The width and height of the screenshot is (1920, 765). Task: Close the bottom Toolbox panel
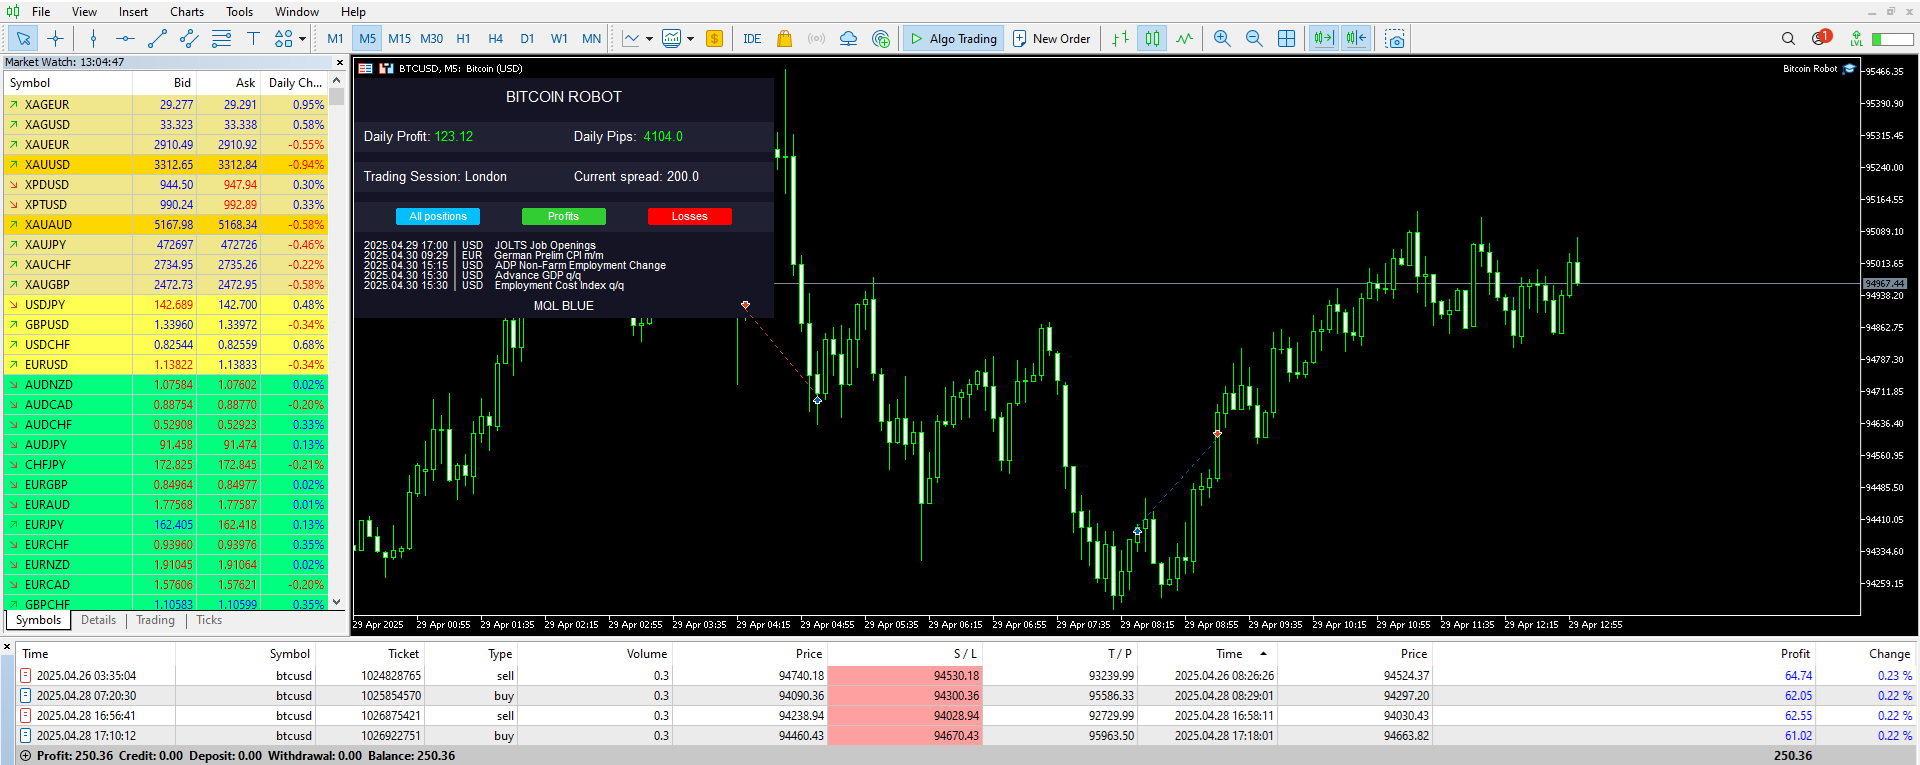(7, 647)
